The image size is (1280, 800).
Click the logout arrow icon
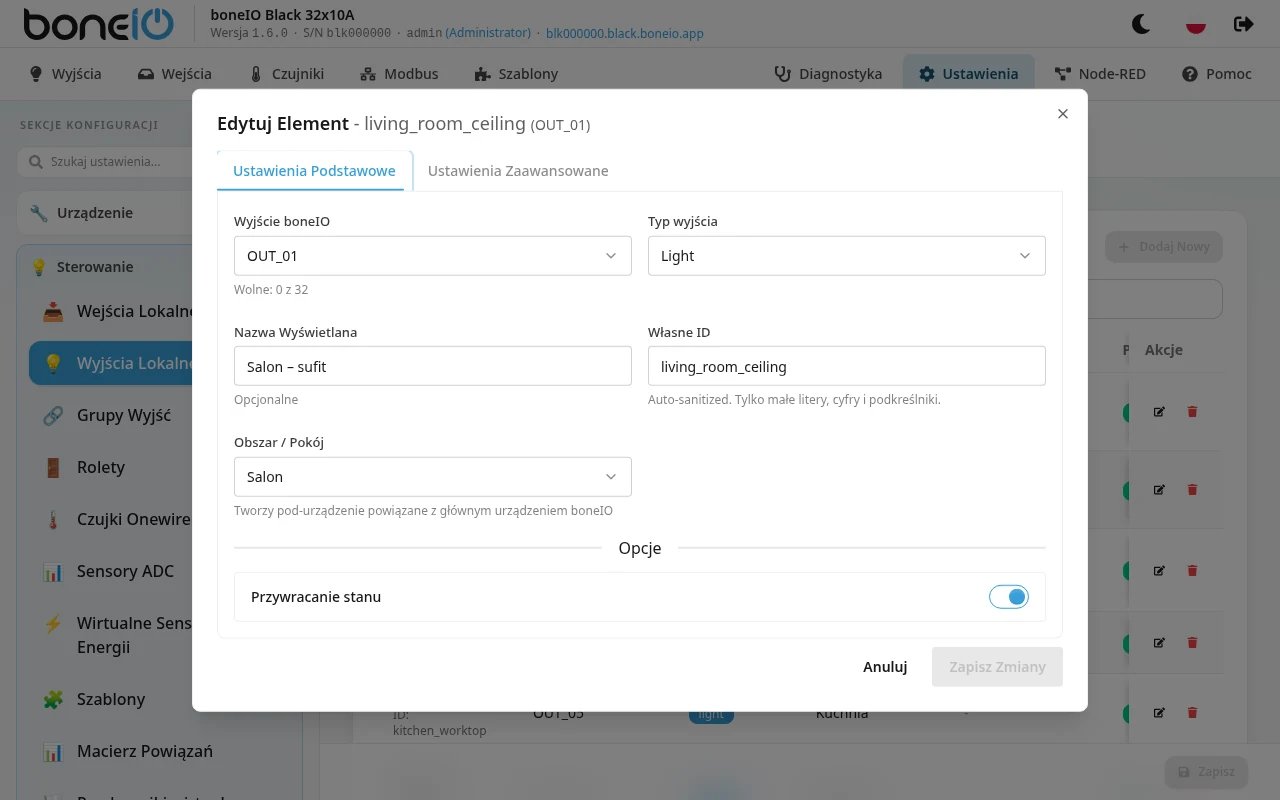[1243, 23]
